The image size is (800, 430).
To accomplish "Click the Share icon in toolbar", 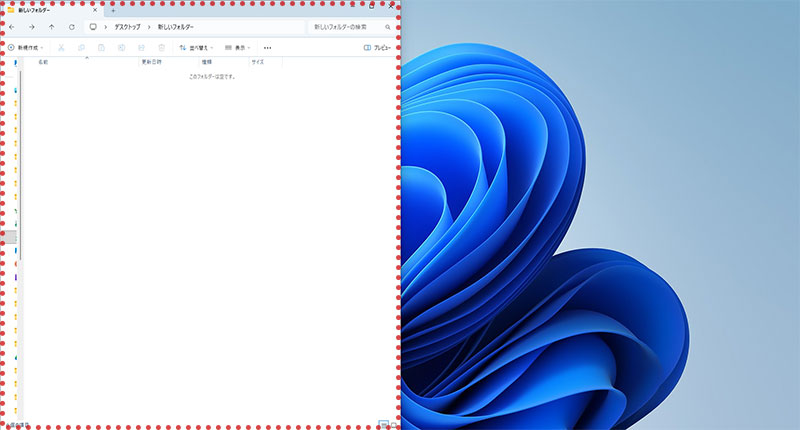I will tap(141, 47).
